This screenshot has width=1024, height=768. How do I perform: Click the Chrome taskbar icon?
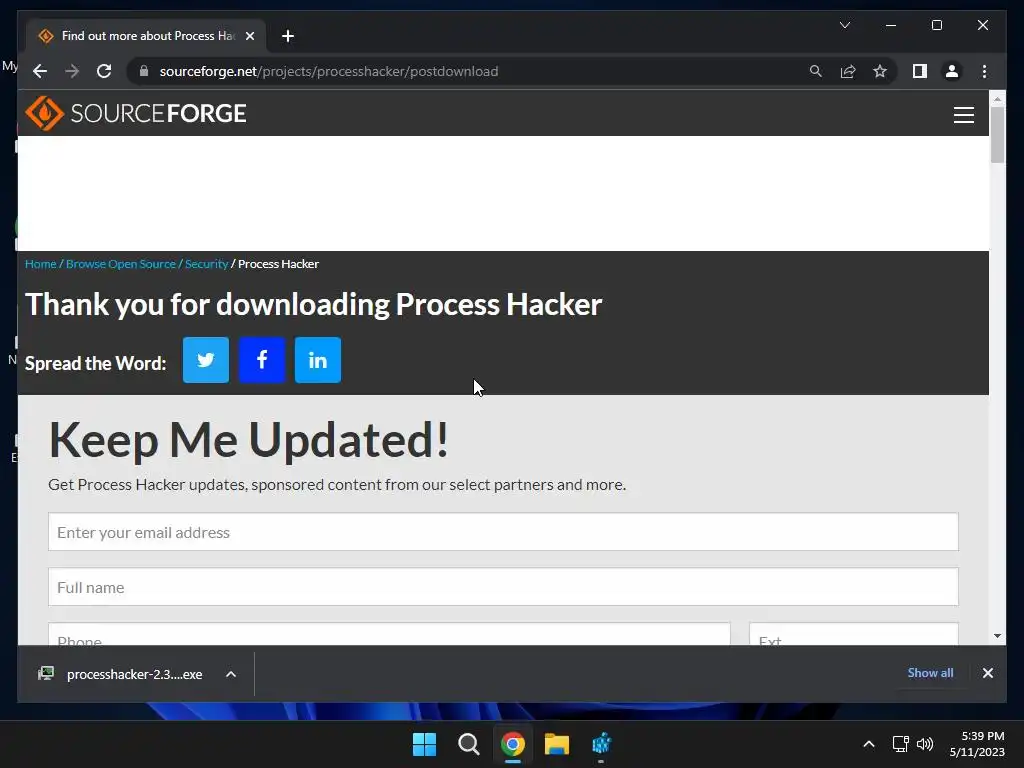pos(513,744)
